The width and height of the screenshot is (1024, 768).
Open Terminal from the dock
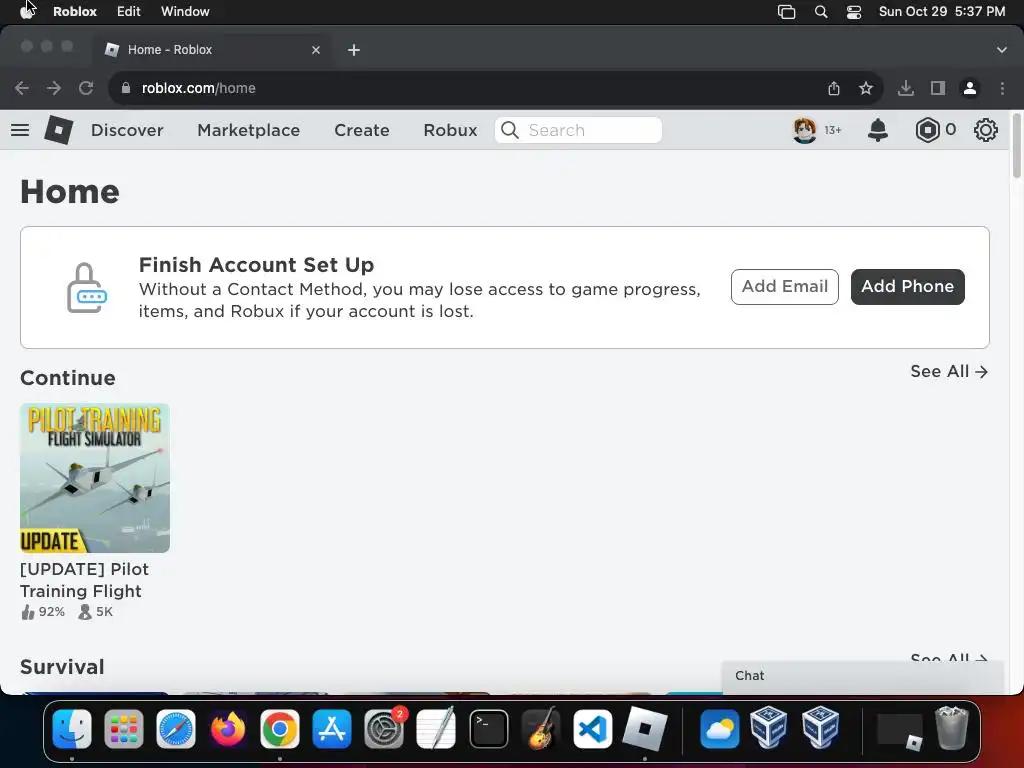pos(488,729)
